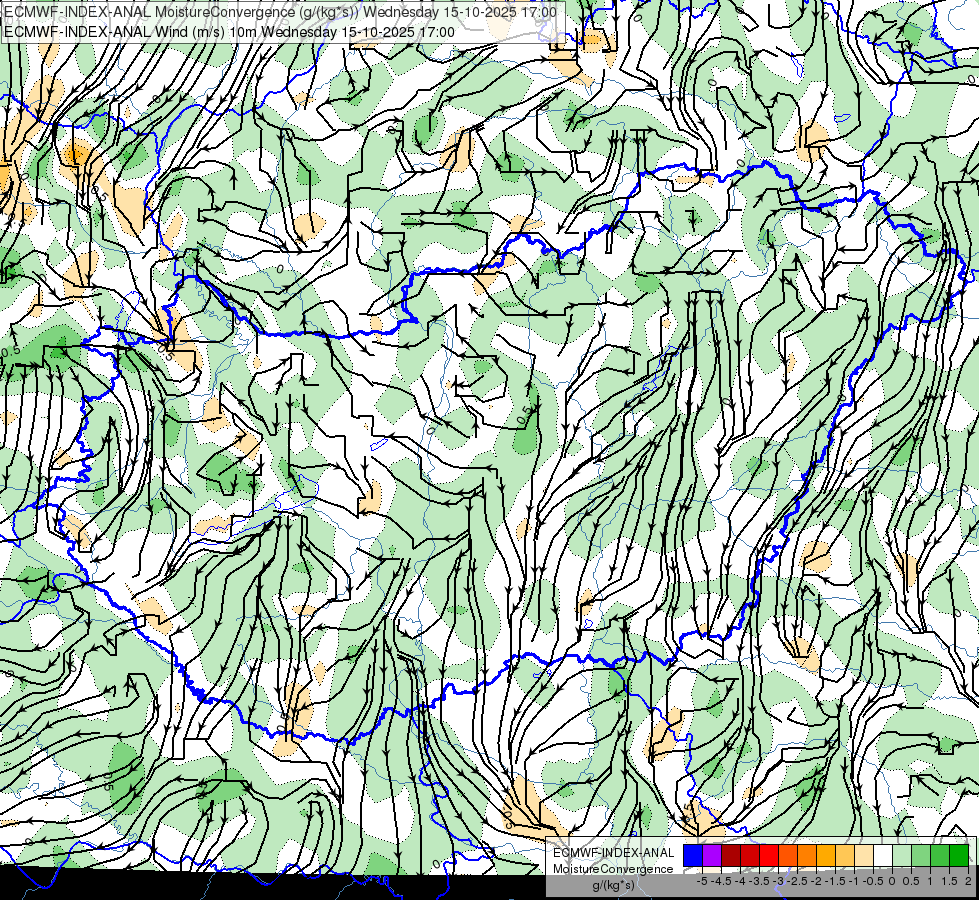Click the legend scale's rightmost tick label 2
Screen dimensions: 979x900
pos(968,881)
